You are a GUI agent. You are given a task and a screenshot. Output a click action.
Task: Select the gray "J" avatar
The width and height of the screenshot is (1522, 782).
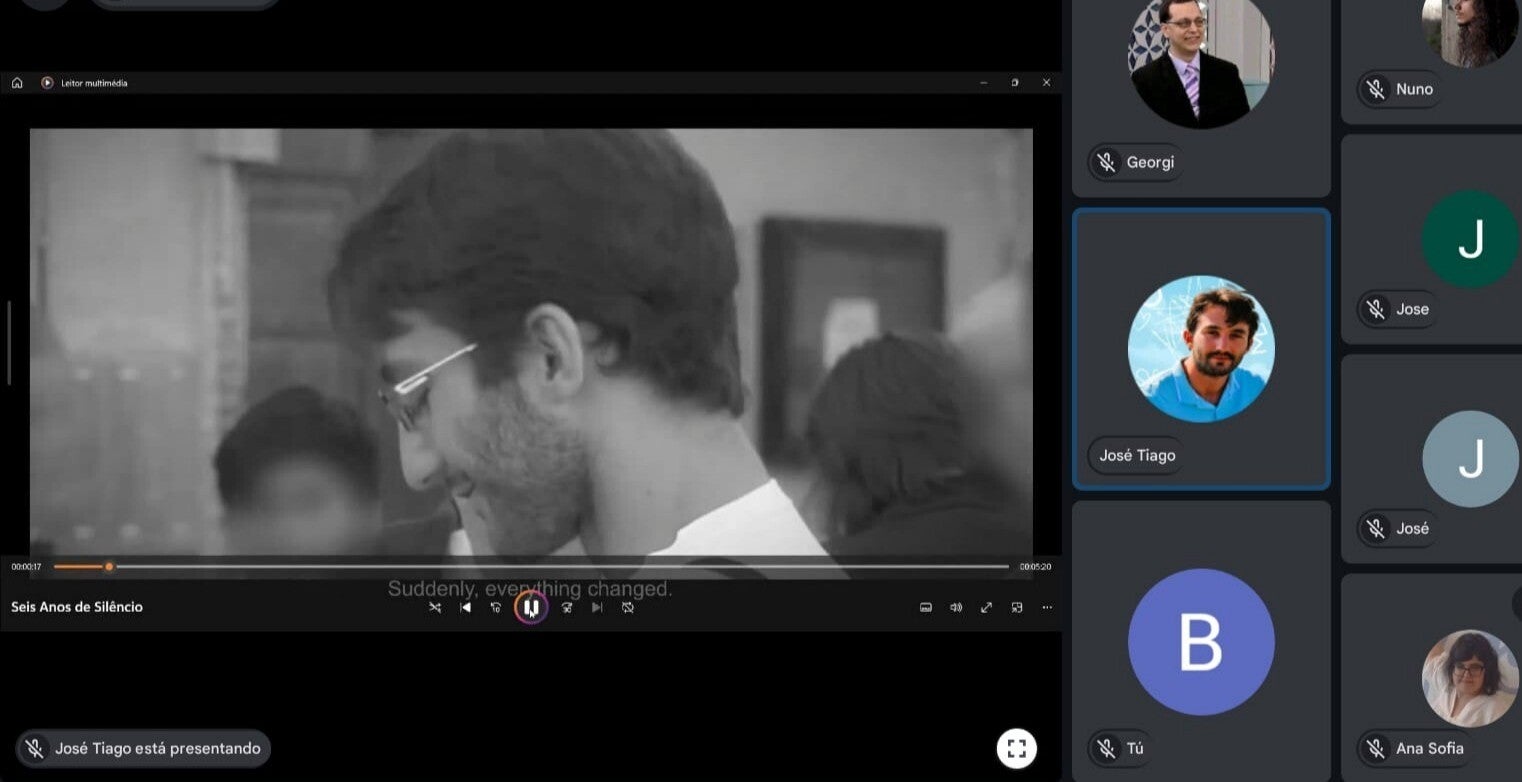(1470, 459)
